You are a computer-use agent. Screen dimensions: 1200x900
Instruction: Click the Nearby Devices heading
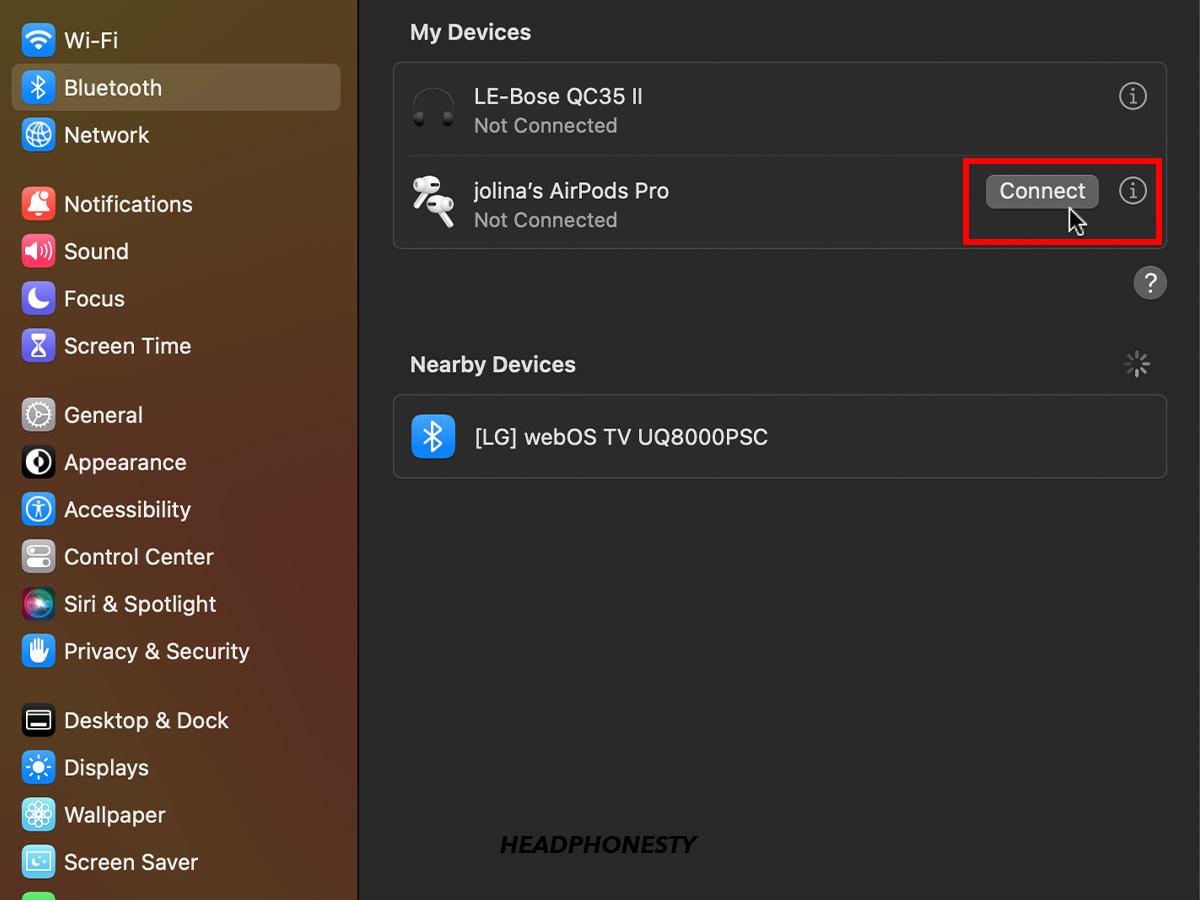[493, 365]
